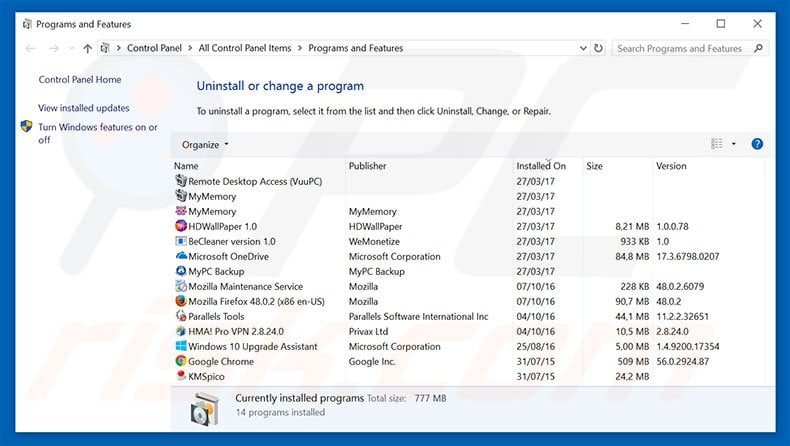790x446 pixels.
Task: Click Parallels Software International Inc publisher
Action: [418, 316]
